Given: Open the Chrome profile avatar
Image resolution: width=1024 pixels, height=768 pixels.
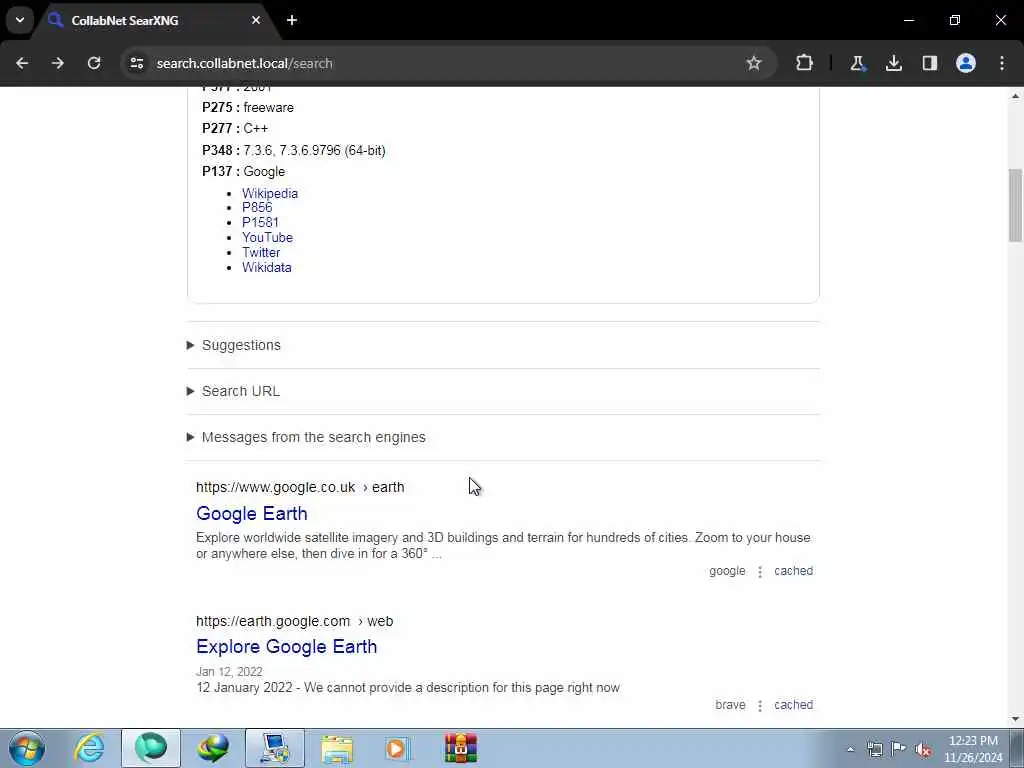Looking at the screenshot, I should click(x=966, y=63).
